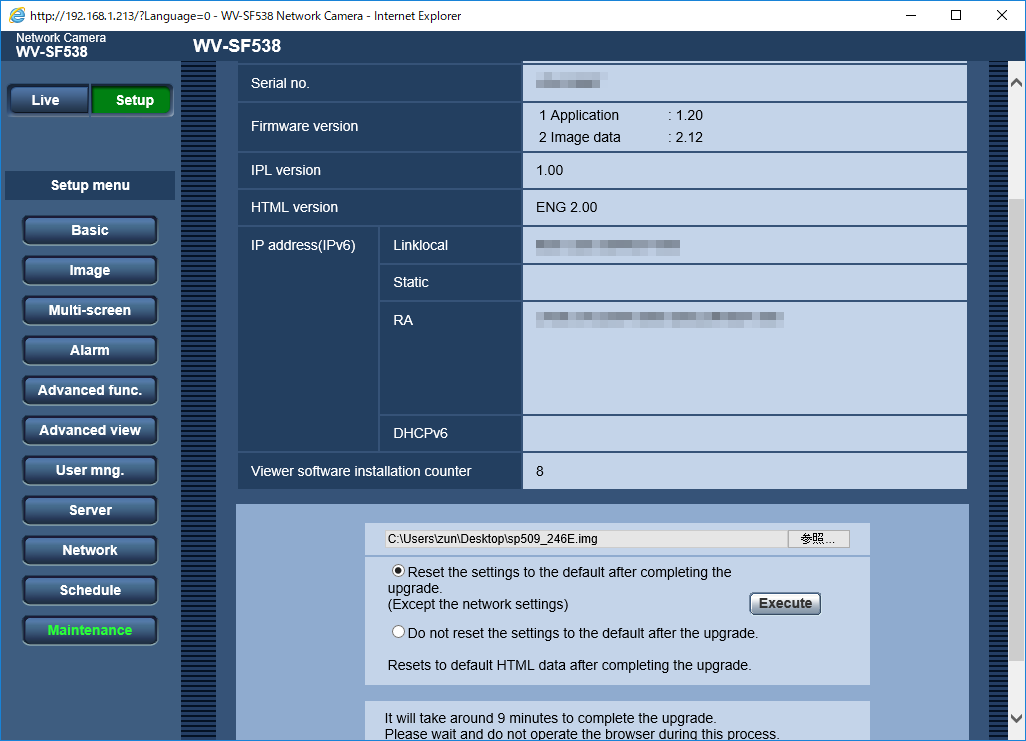Switch to the Live view
This screenshot has height=741, width=1026.
click(x=48, y=100)
